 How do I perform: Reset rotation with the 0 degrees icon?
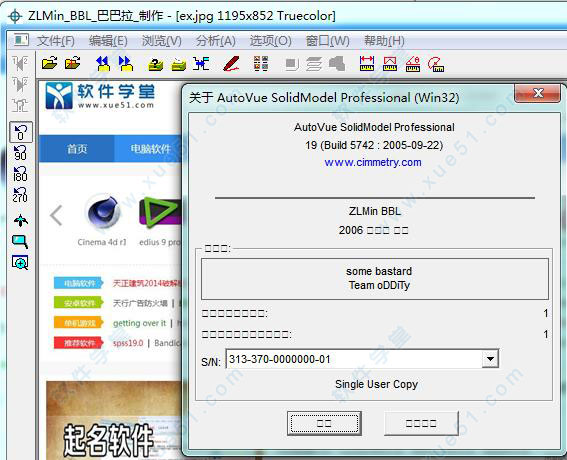[x=21, y=132]
